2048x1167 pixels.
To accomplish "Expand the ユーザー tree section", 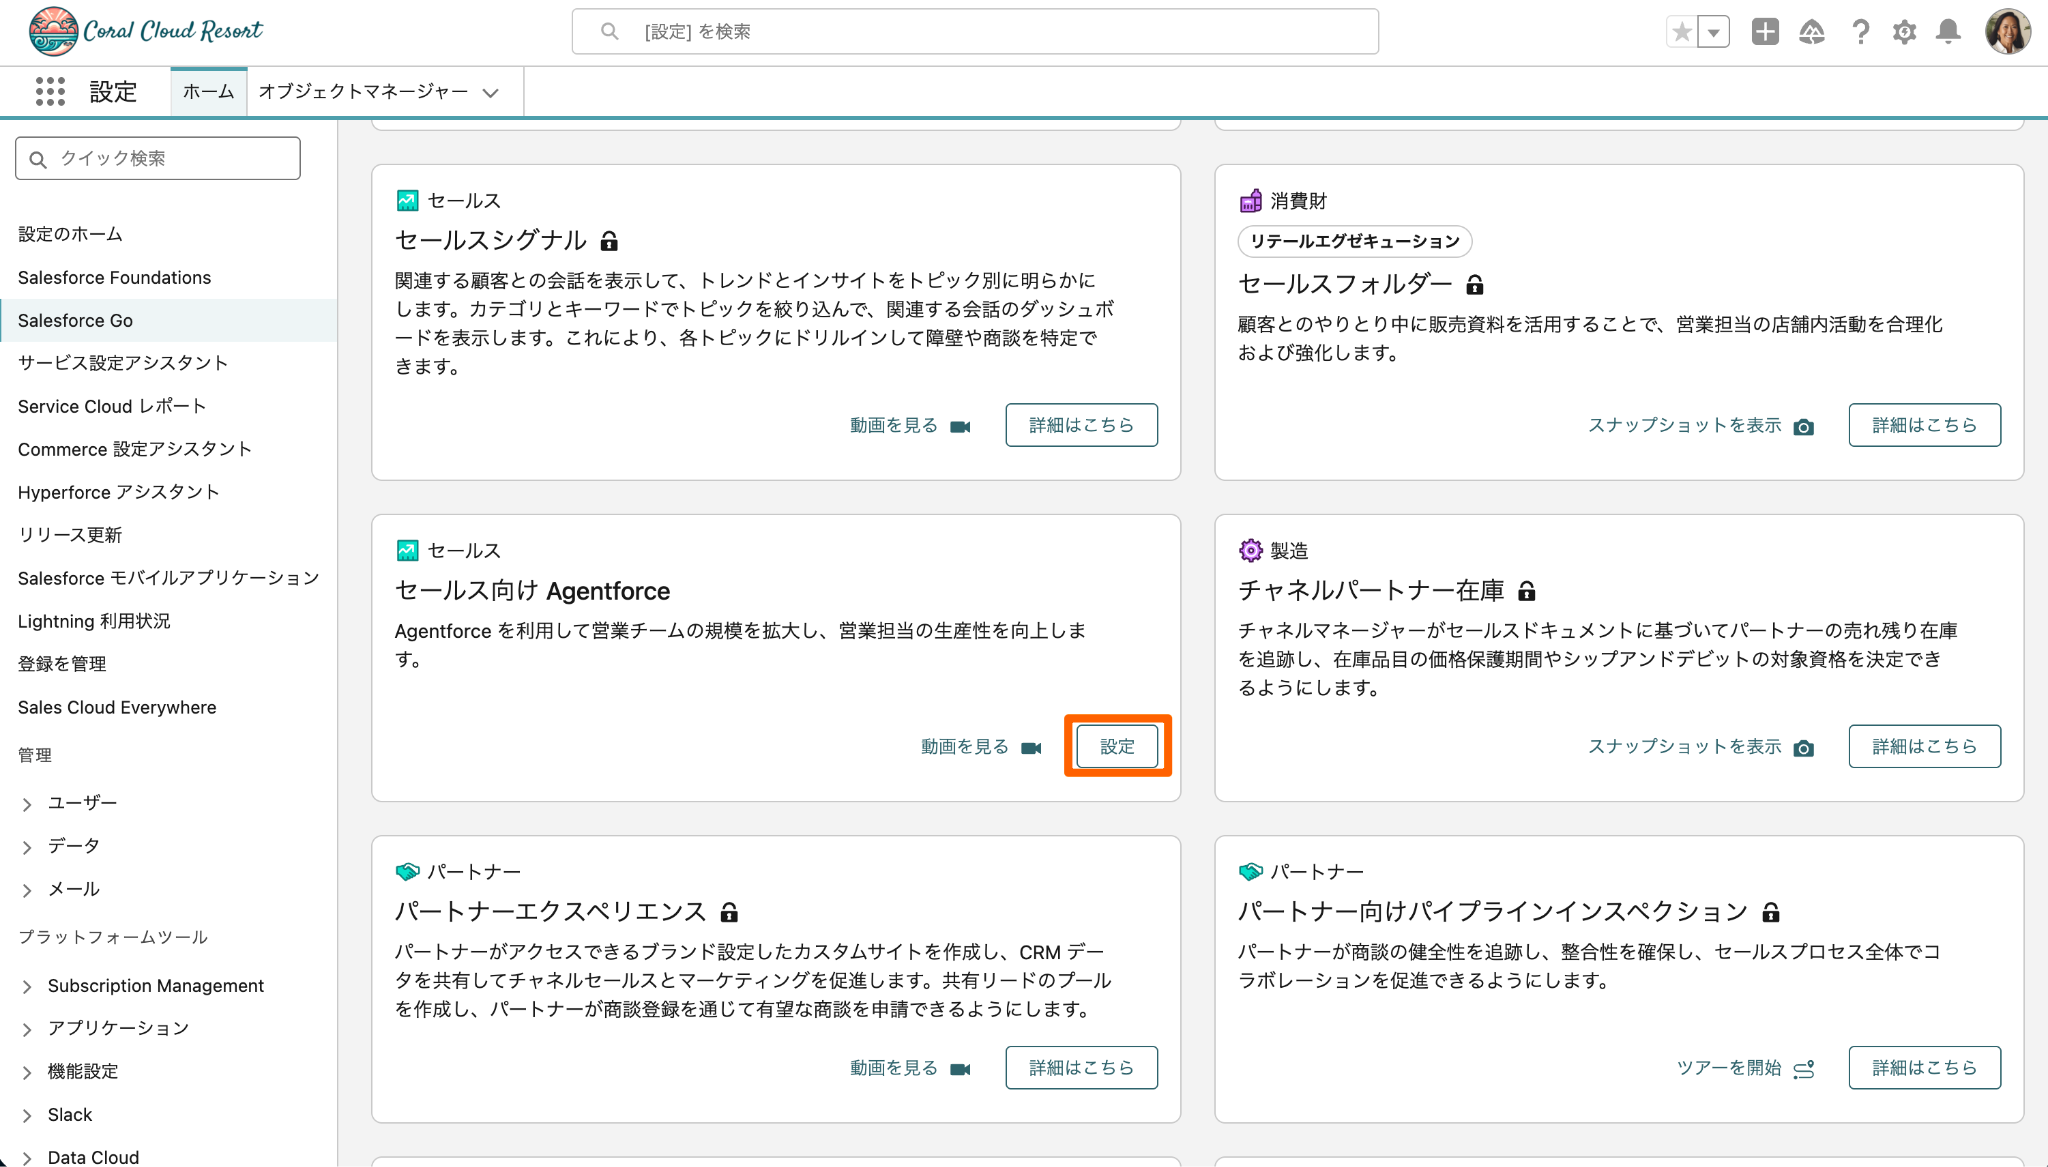I will 27,804.
